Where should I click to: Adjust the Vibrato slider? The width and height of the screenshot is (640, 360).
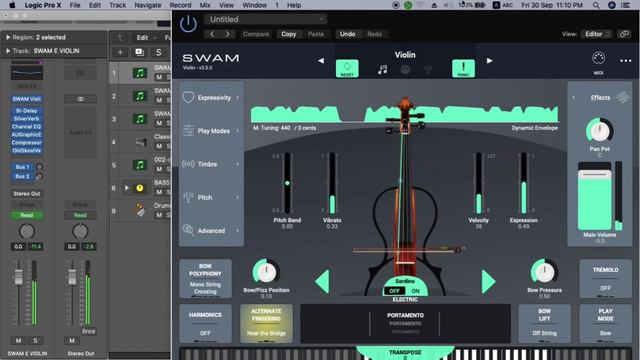332,183
